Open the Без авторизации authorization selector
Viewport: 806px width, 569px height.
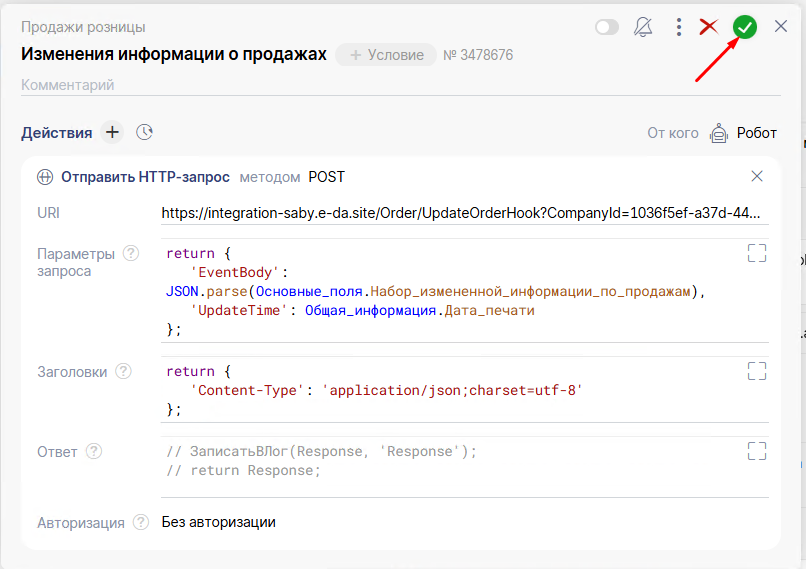coord(219,522)
